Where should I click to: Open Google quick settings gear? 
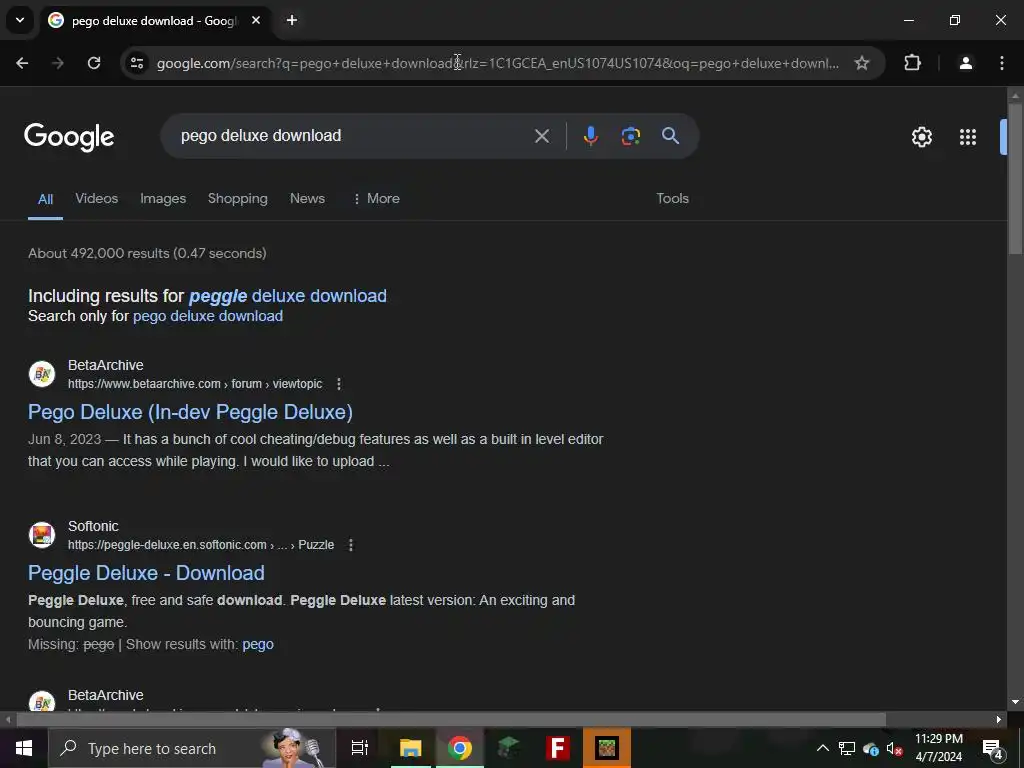921,136
